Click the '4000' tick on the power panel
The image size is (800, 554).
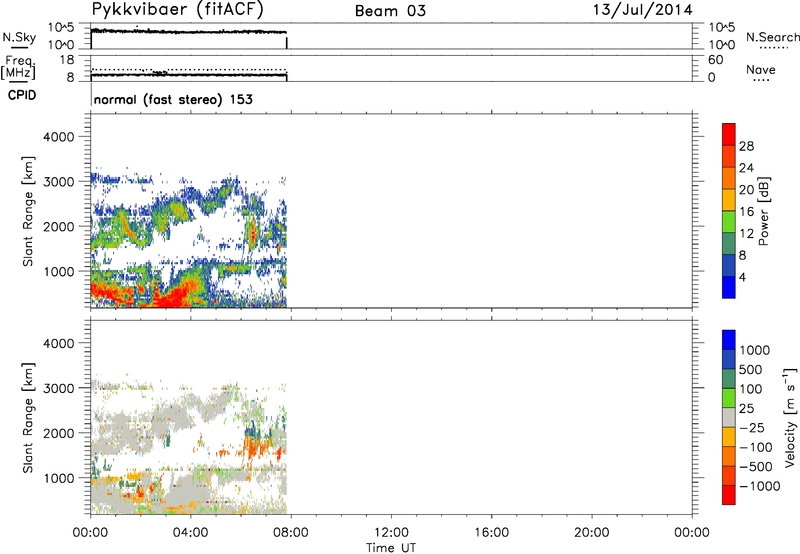(58, 137)
